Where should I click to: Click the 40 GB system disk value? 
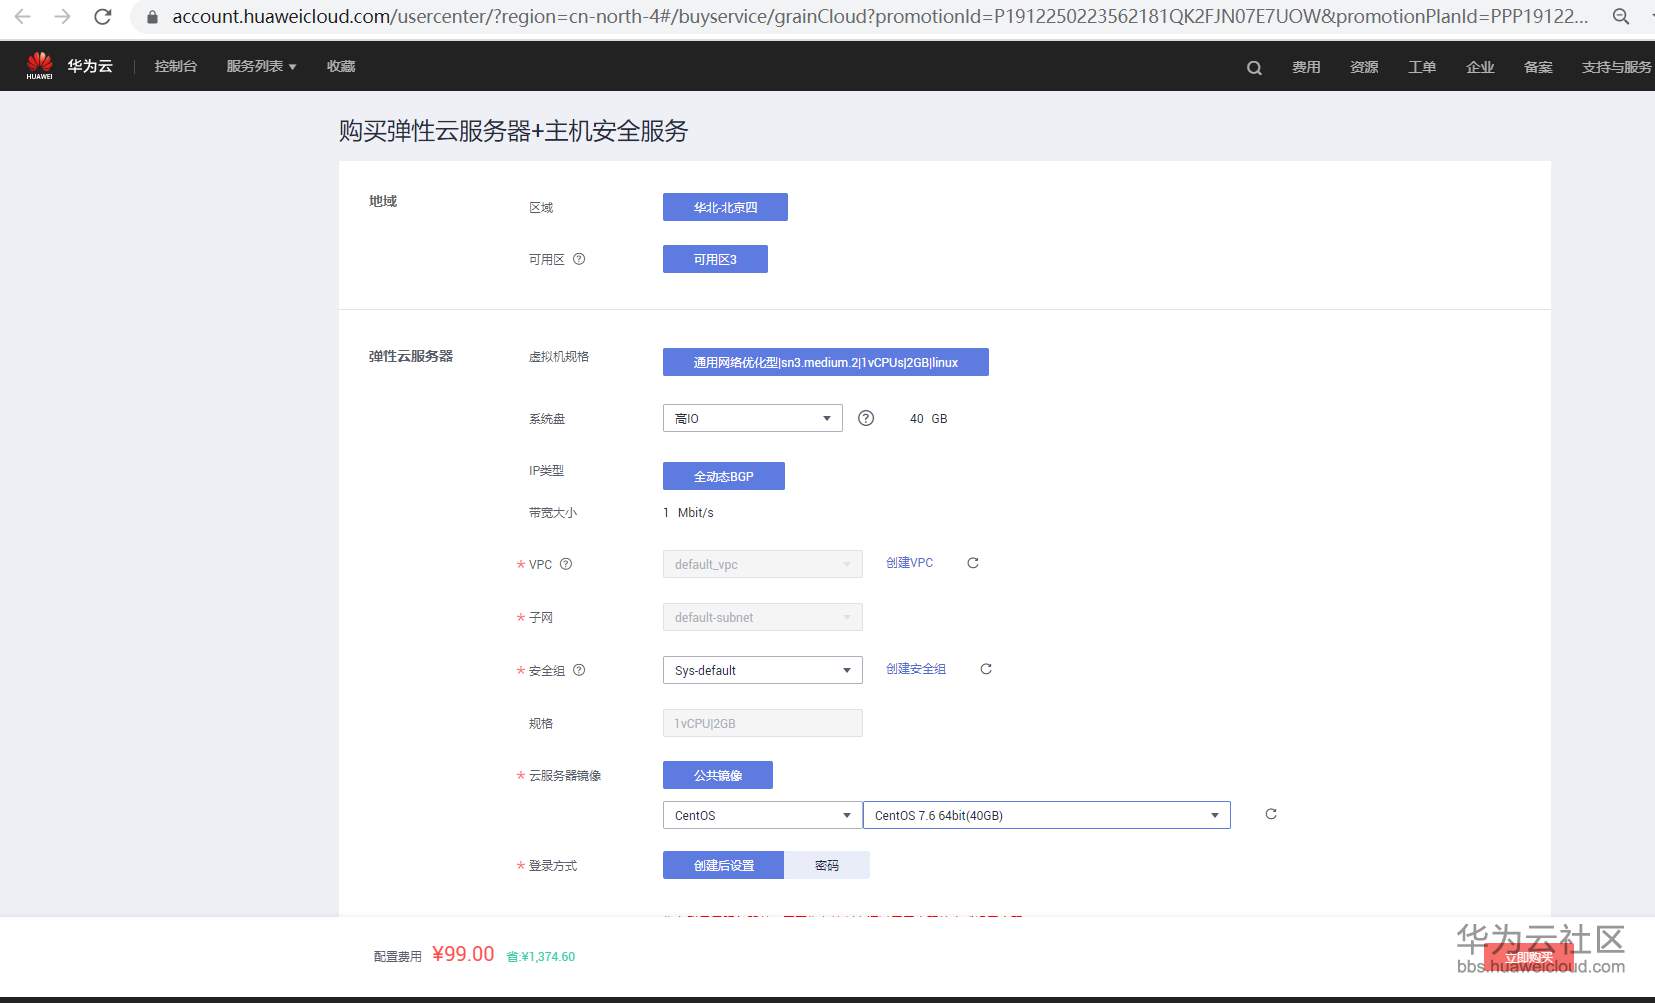tap(928, 419)
